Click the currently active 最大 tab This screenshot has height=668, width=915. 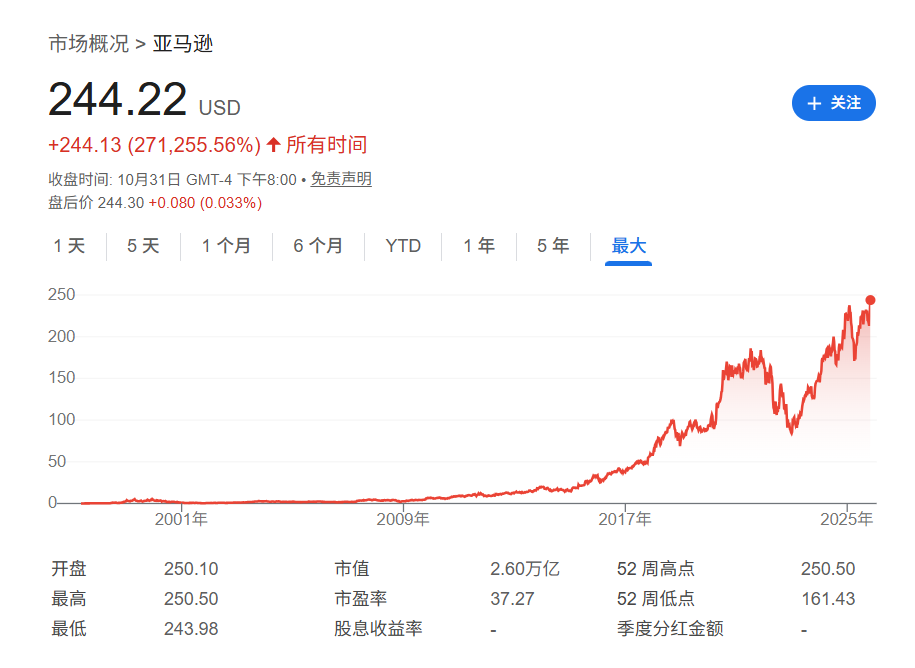click(627, 245)
